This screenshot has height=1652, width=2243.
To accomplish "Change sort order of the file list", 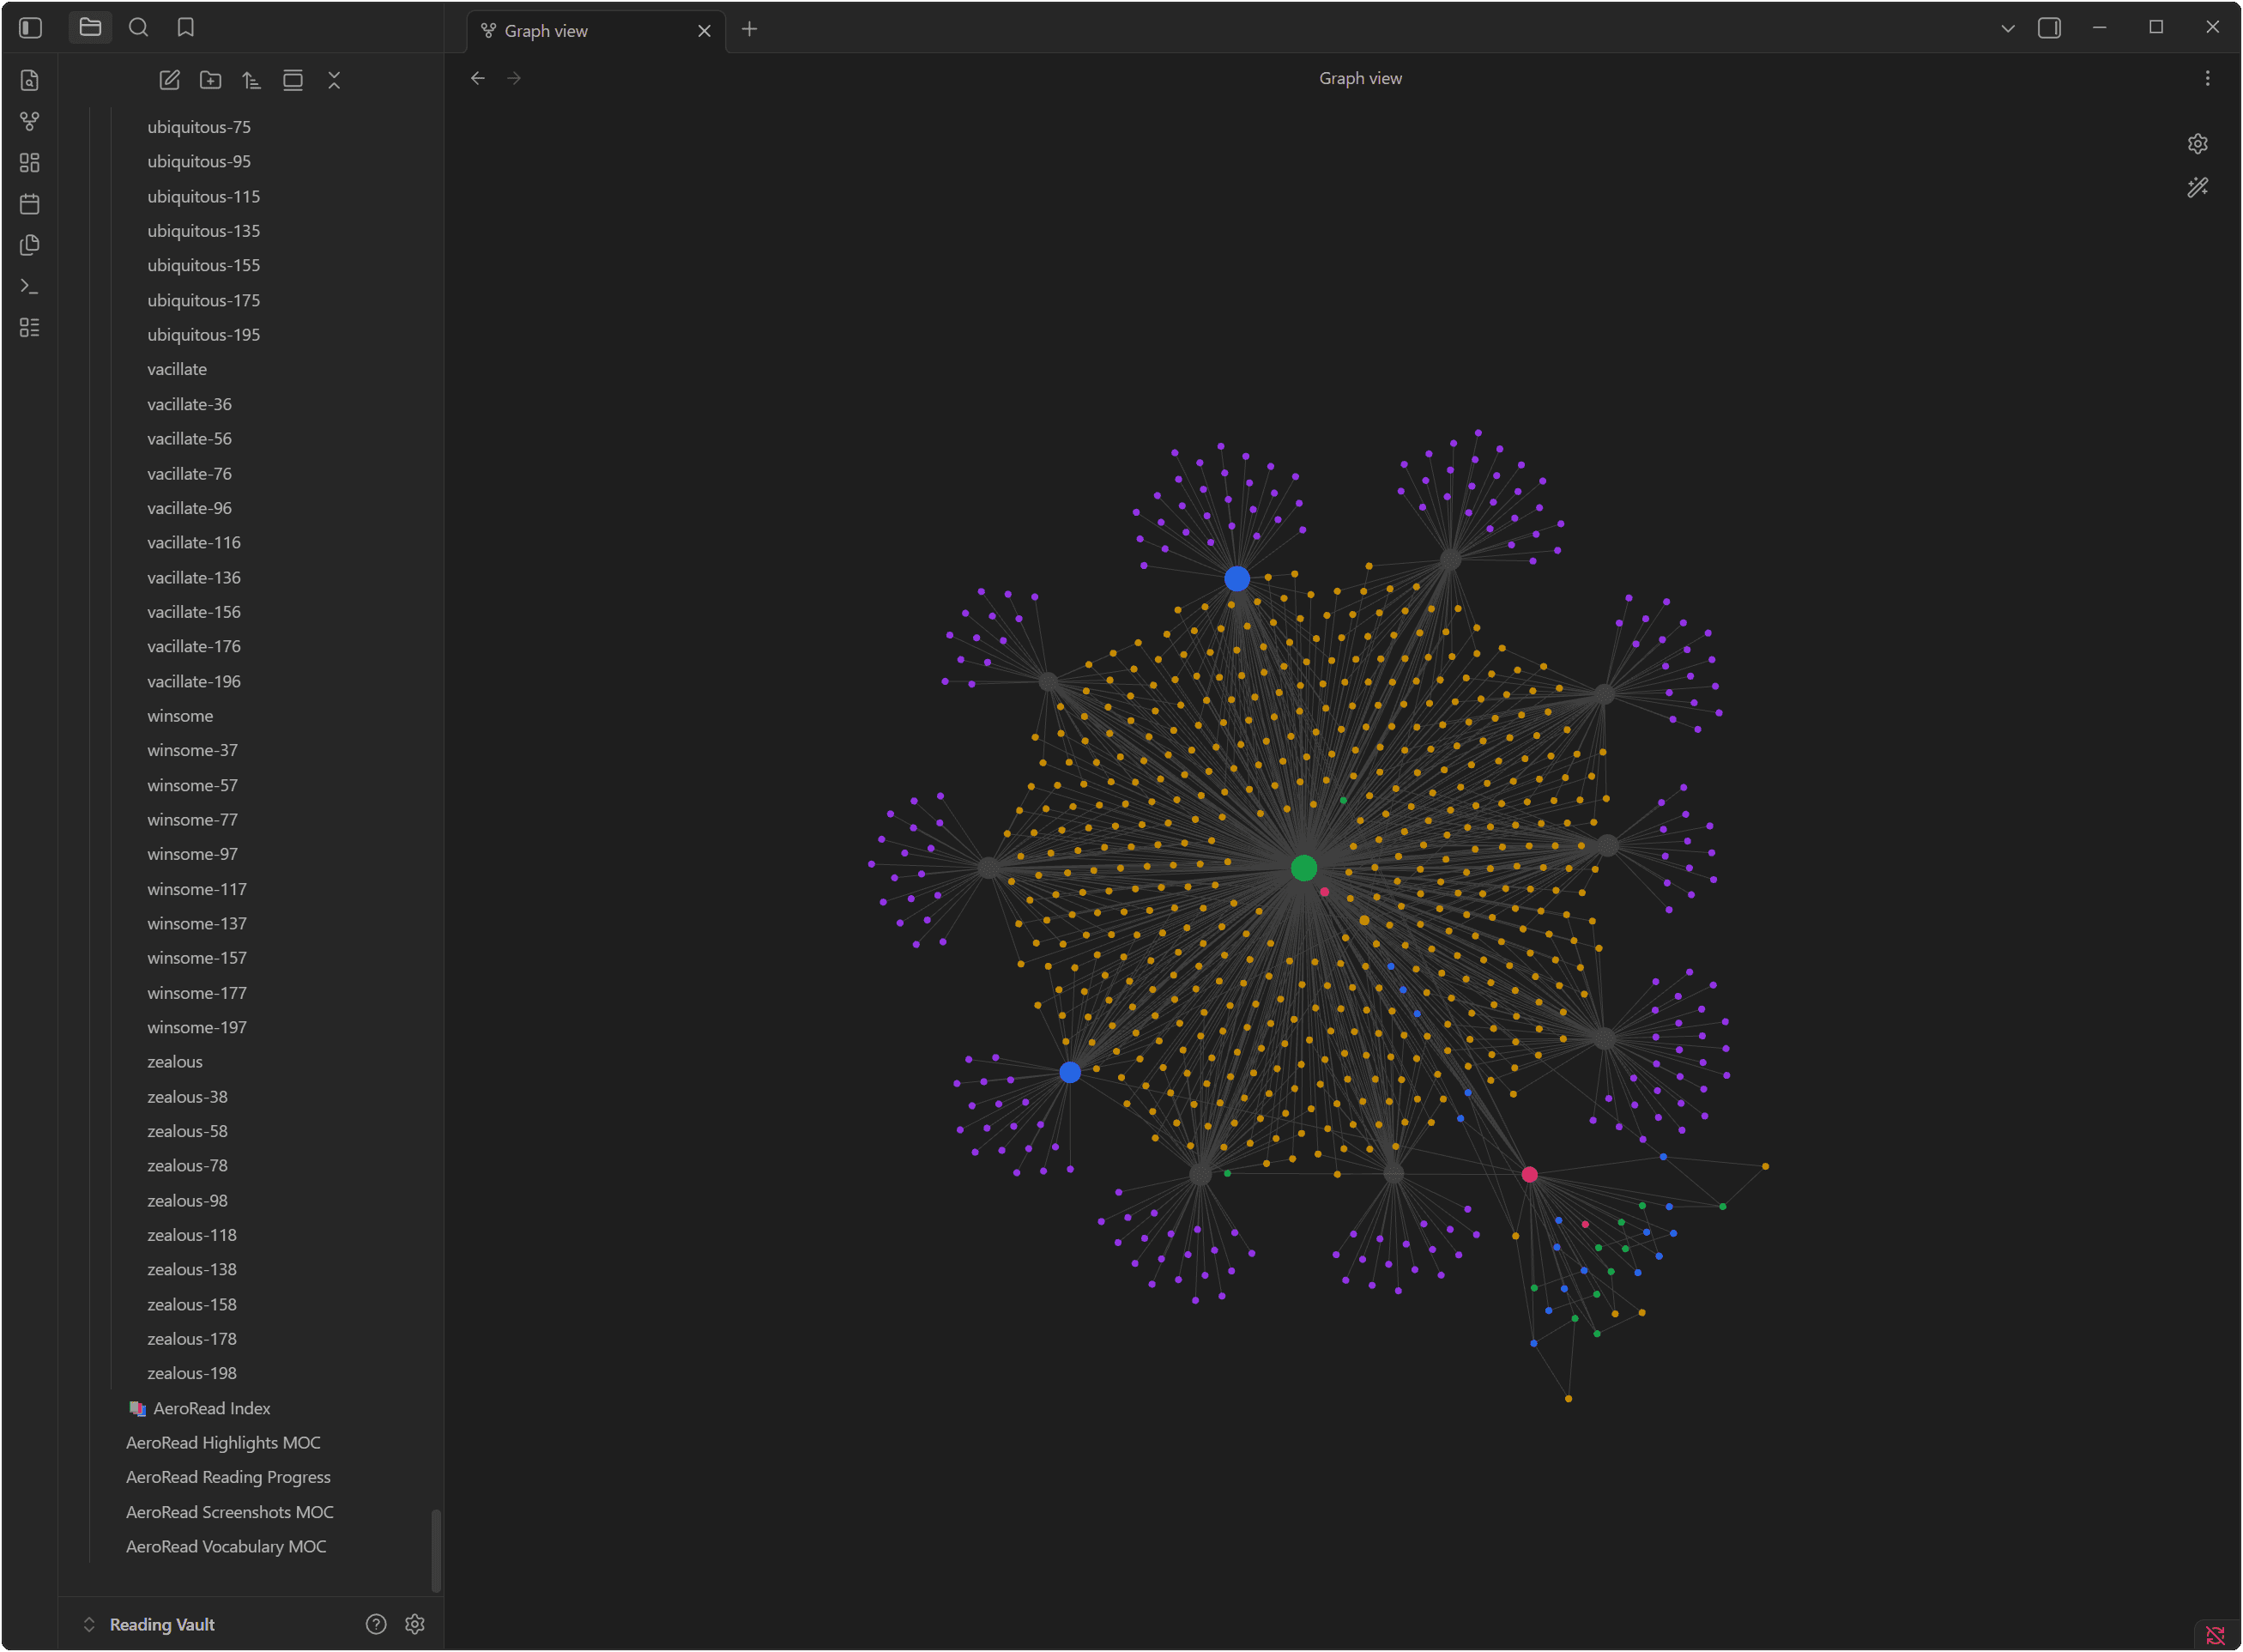I will coord(251,80).
